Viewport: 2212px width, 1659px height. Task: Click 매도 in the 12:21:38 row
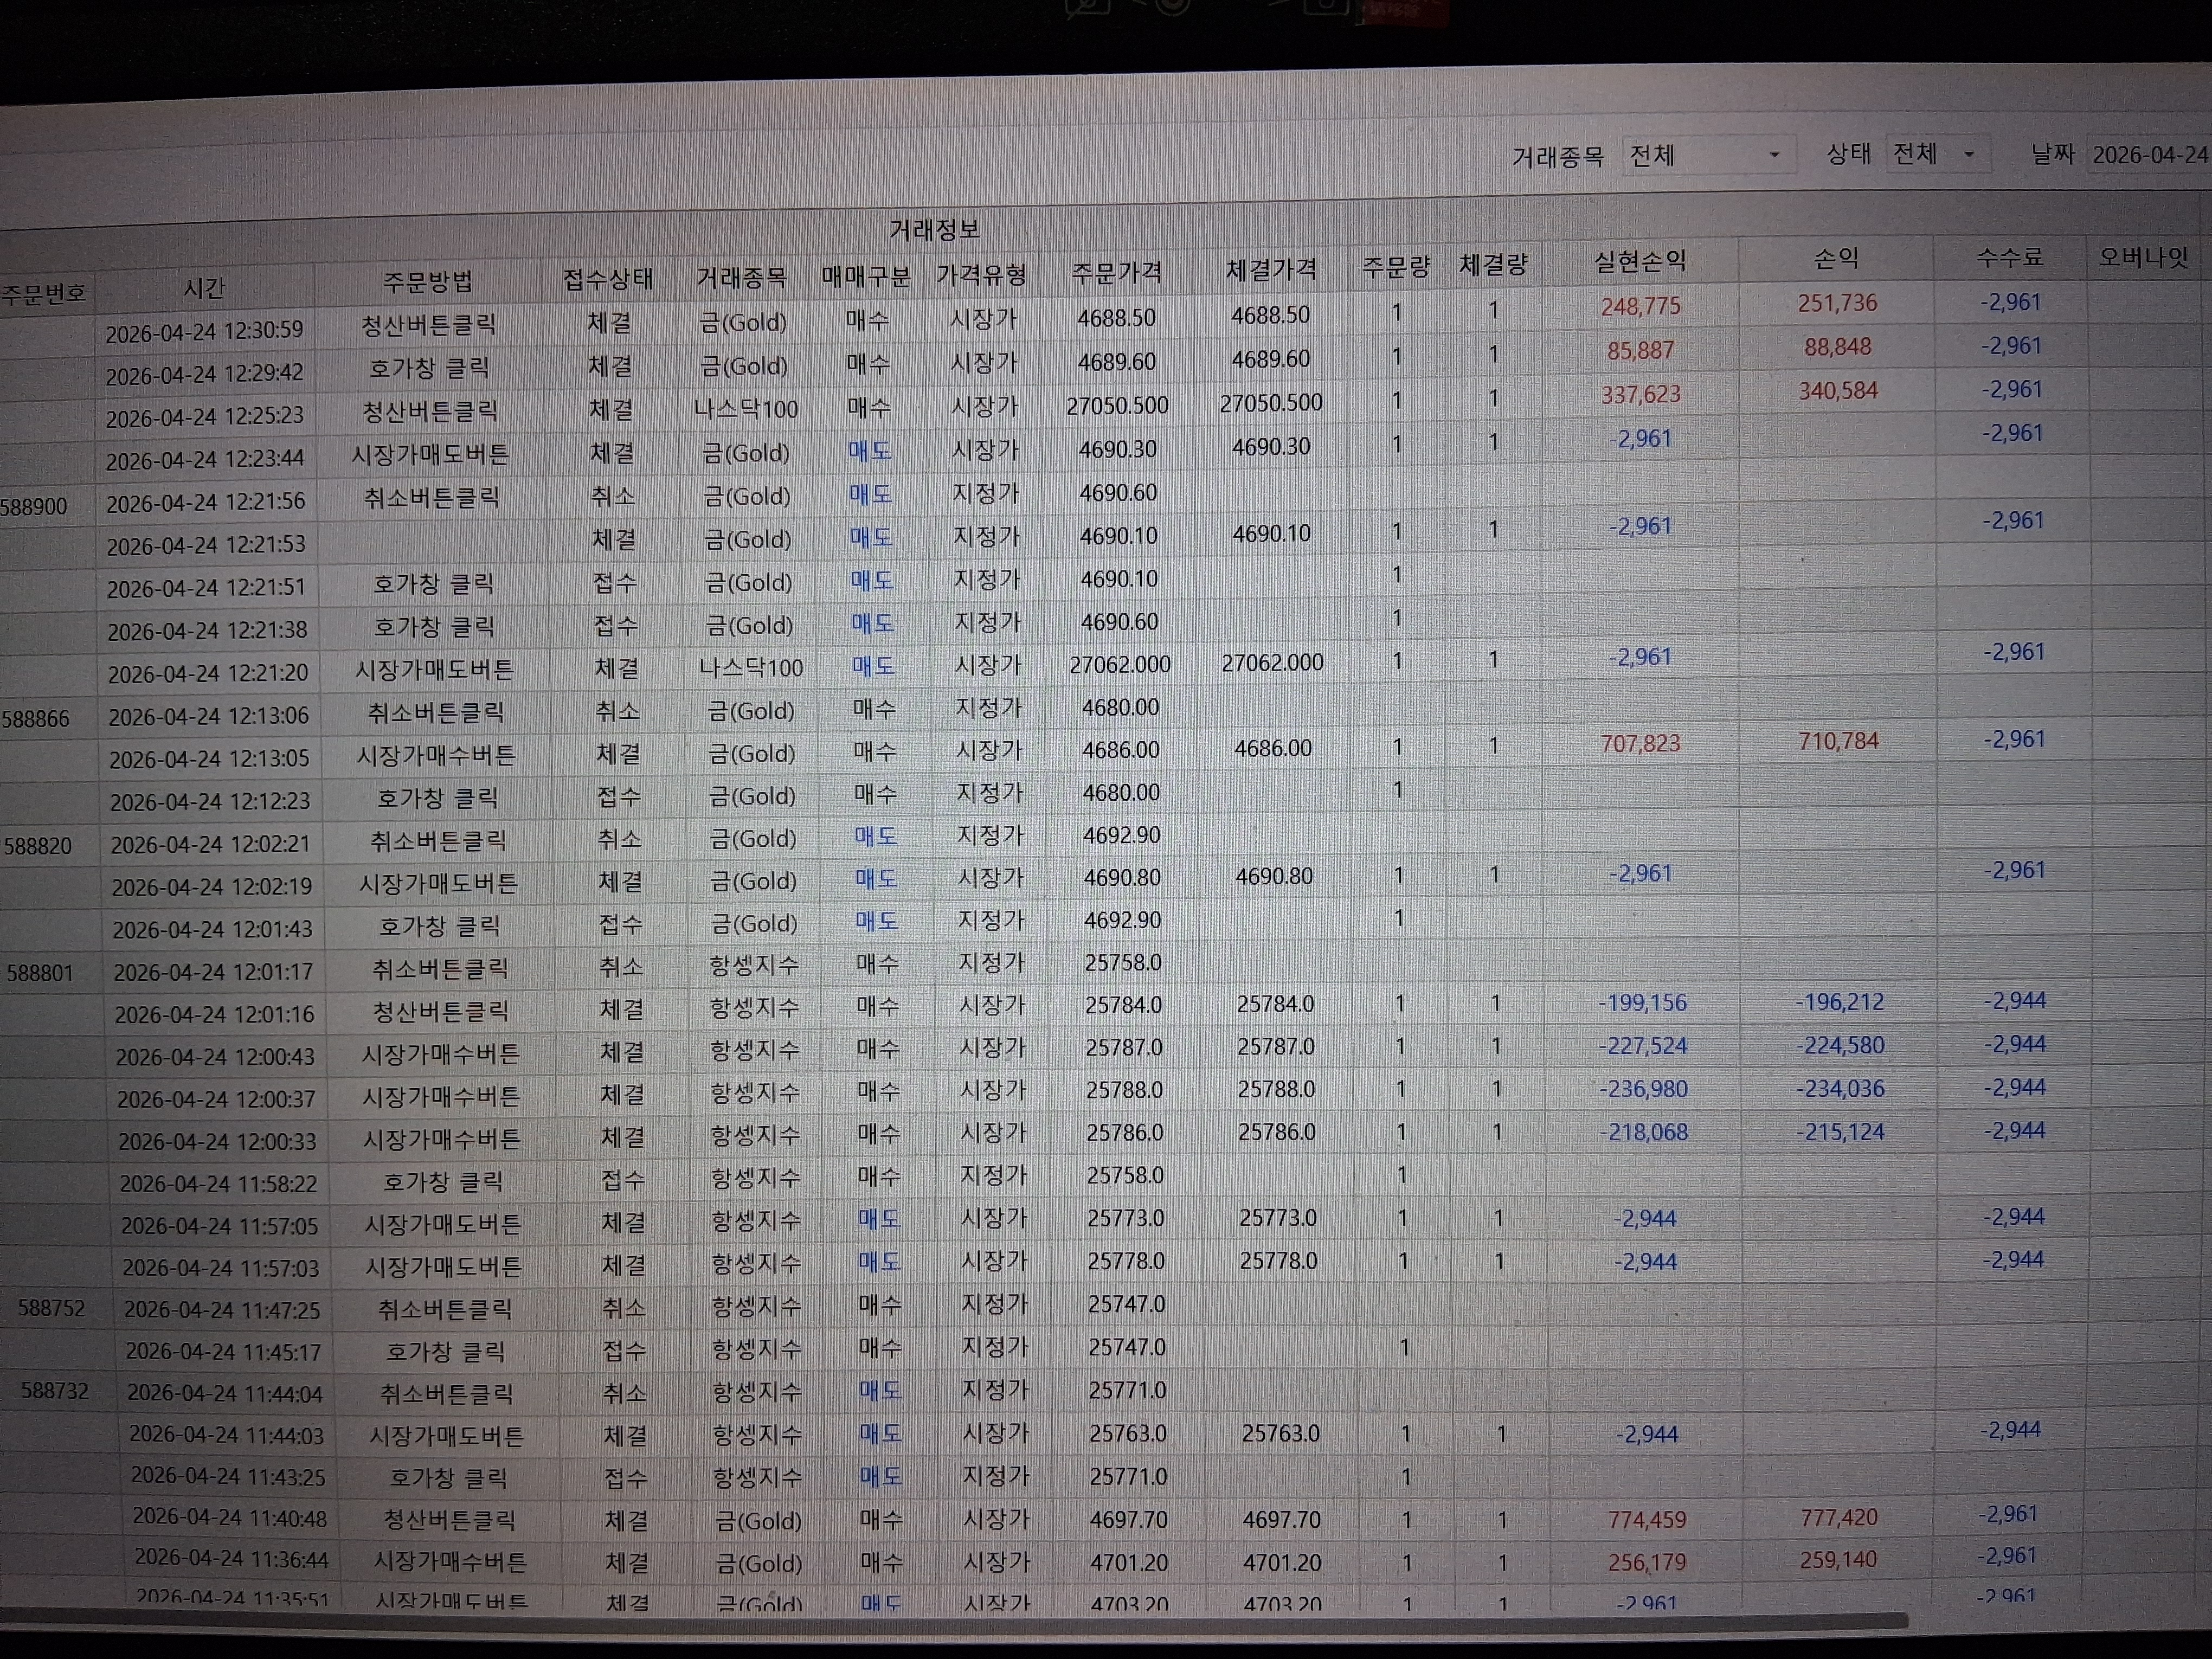872,623
